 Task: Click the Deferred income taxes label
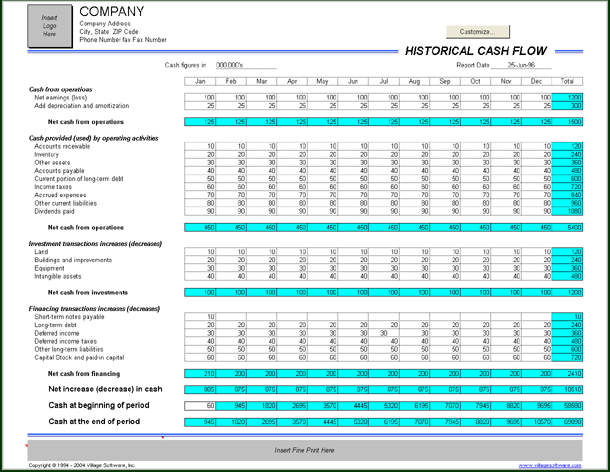pyautogui.click(x=66, y=341)
